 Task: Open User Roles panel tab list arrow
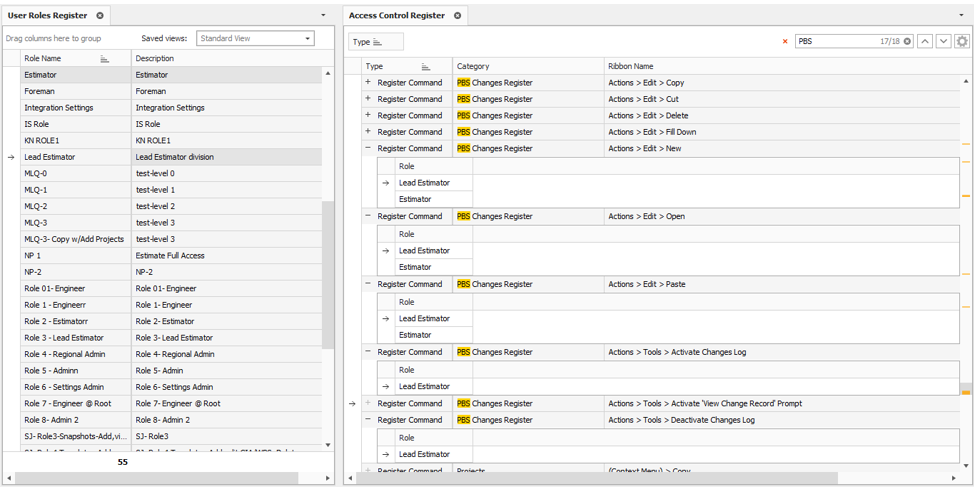[x=323, y=16]
